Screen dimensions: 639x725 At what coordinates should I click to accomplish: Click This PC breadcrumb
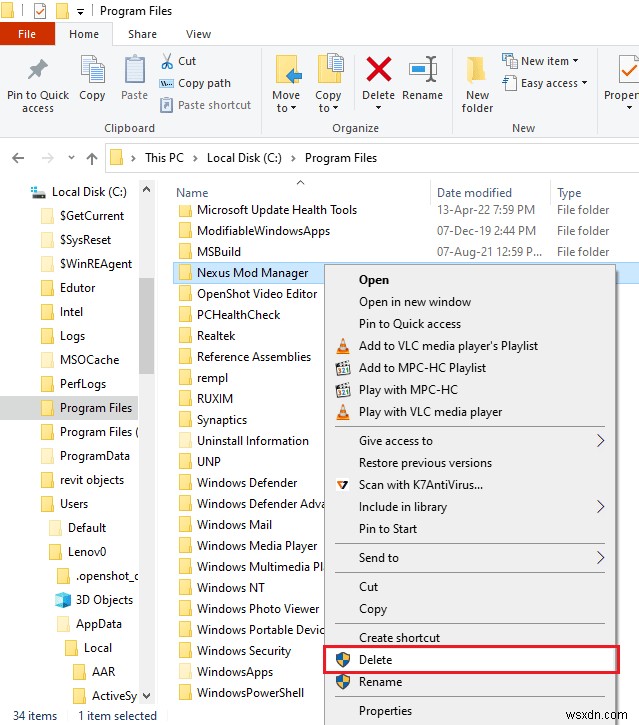pyautogui.click(x=164, y=158)
